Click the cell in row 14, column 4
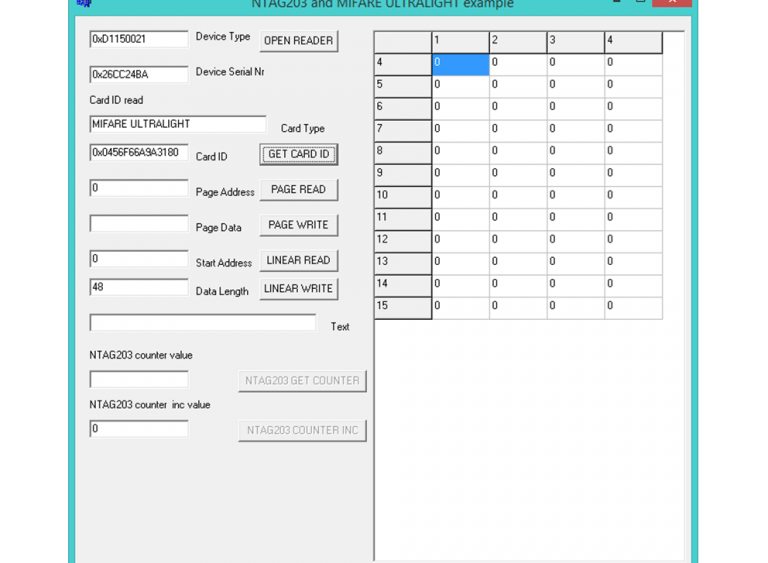768x563 pixels. coord(633,286)
